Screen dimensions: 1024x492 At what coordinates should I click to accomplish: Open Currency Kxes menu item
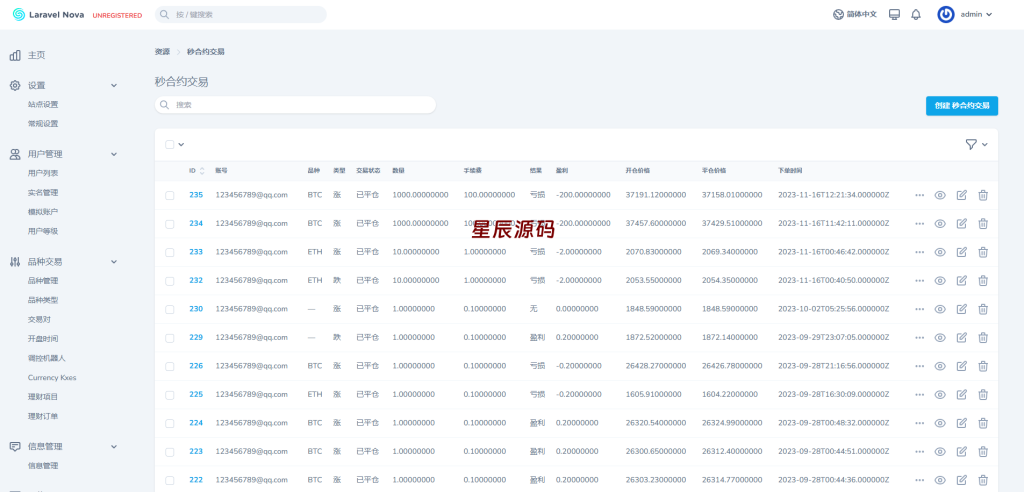(x=52, y=378)
